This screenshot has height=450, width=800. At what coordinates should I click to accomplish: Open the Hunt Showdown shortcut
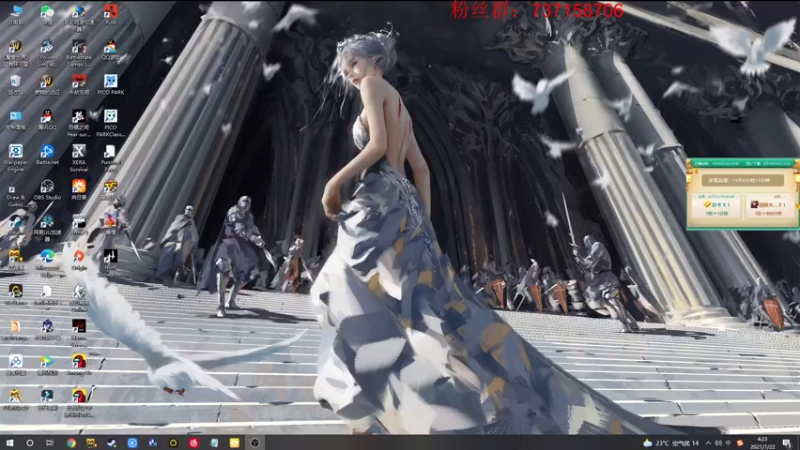coord(110,263)
